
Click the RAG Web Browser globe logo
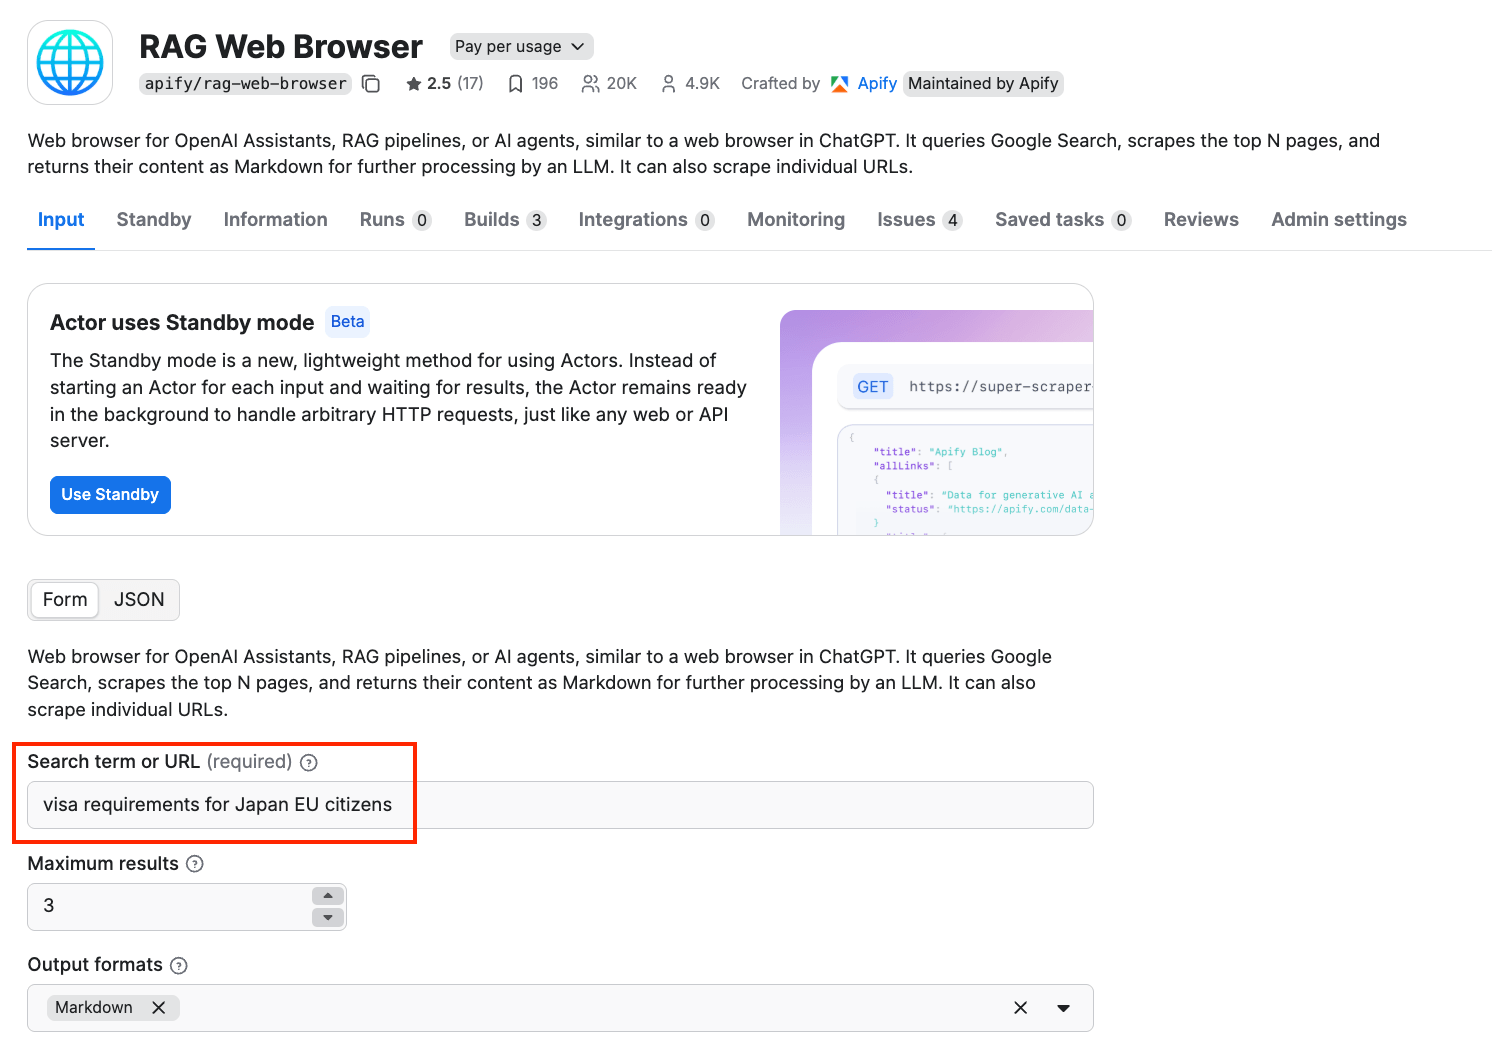[x=70, y=62]
